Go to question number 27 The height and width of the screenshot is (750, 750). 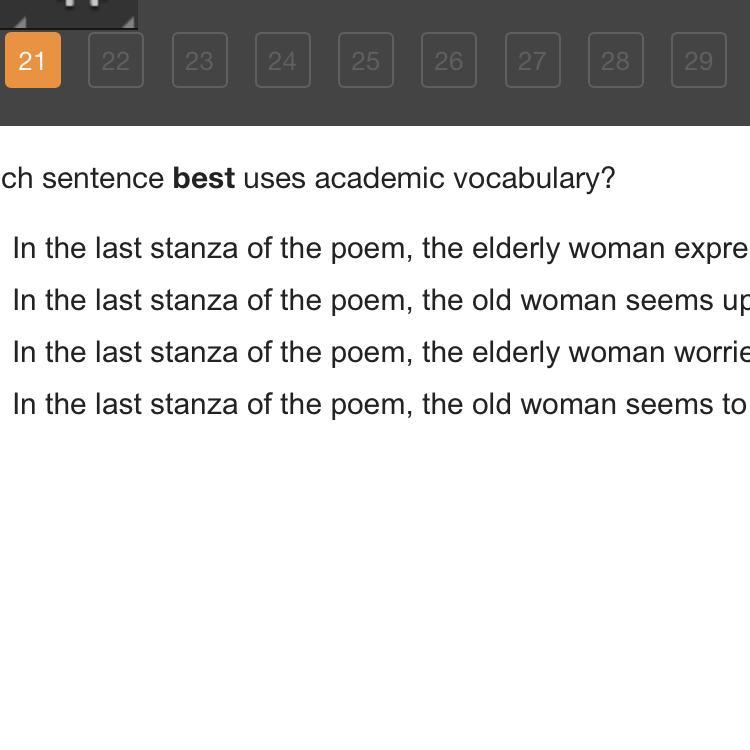tap(532, 60)
